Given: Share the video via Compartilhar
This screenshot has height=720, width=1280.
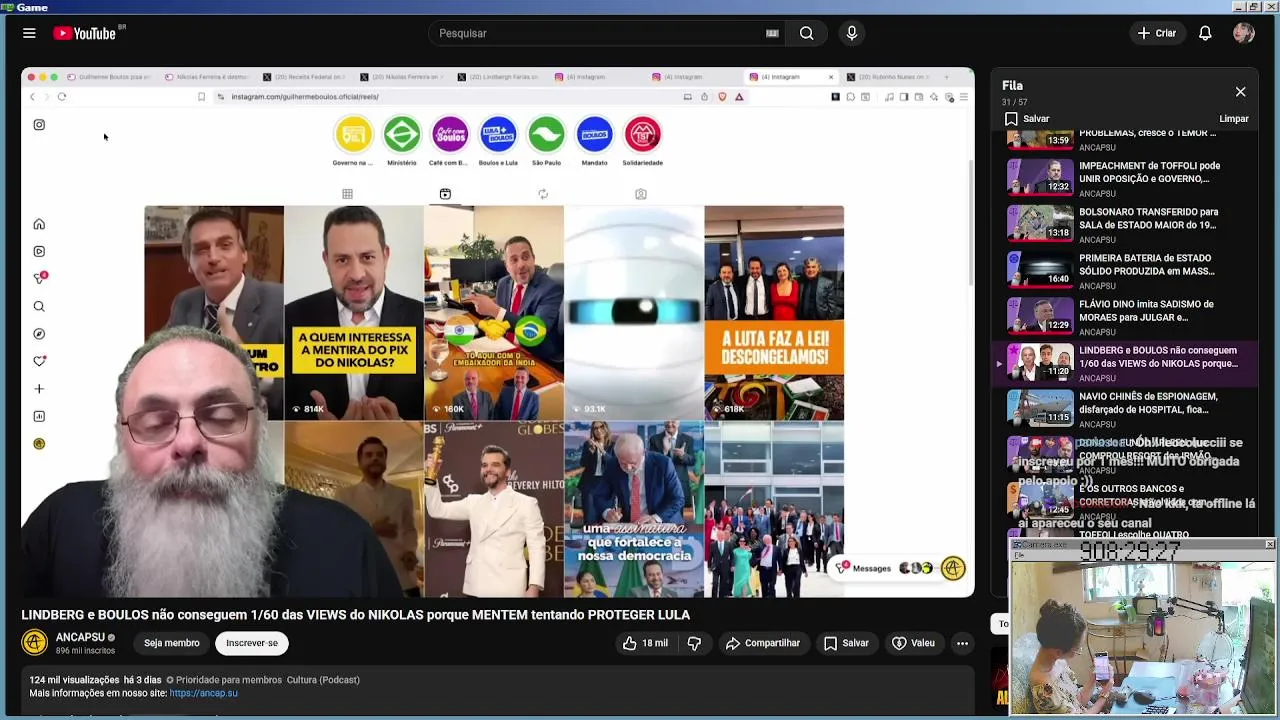Looking at the screenshot, I should click(x=763, y=643).
